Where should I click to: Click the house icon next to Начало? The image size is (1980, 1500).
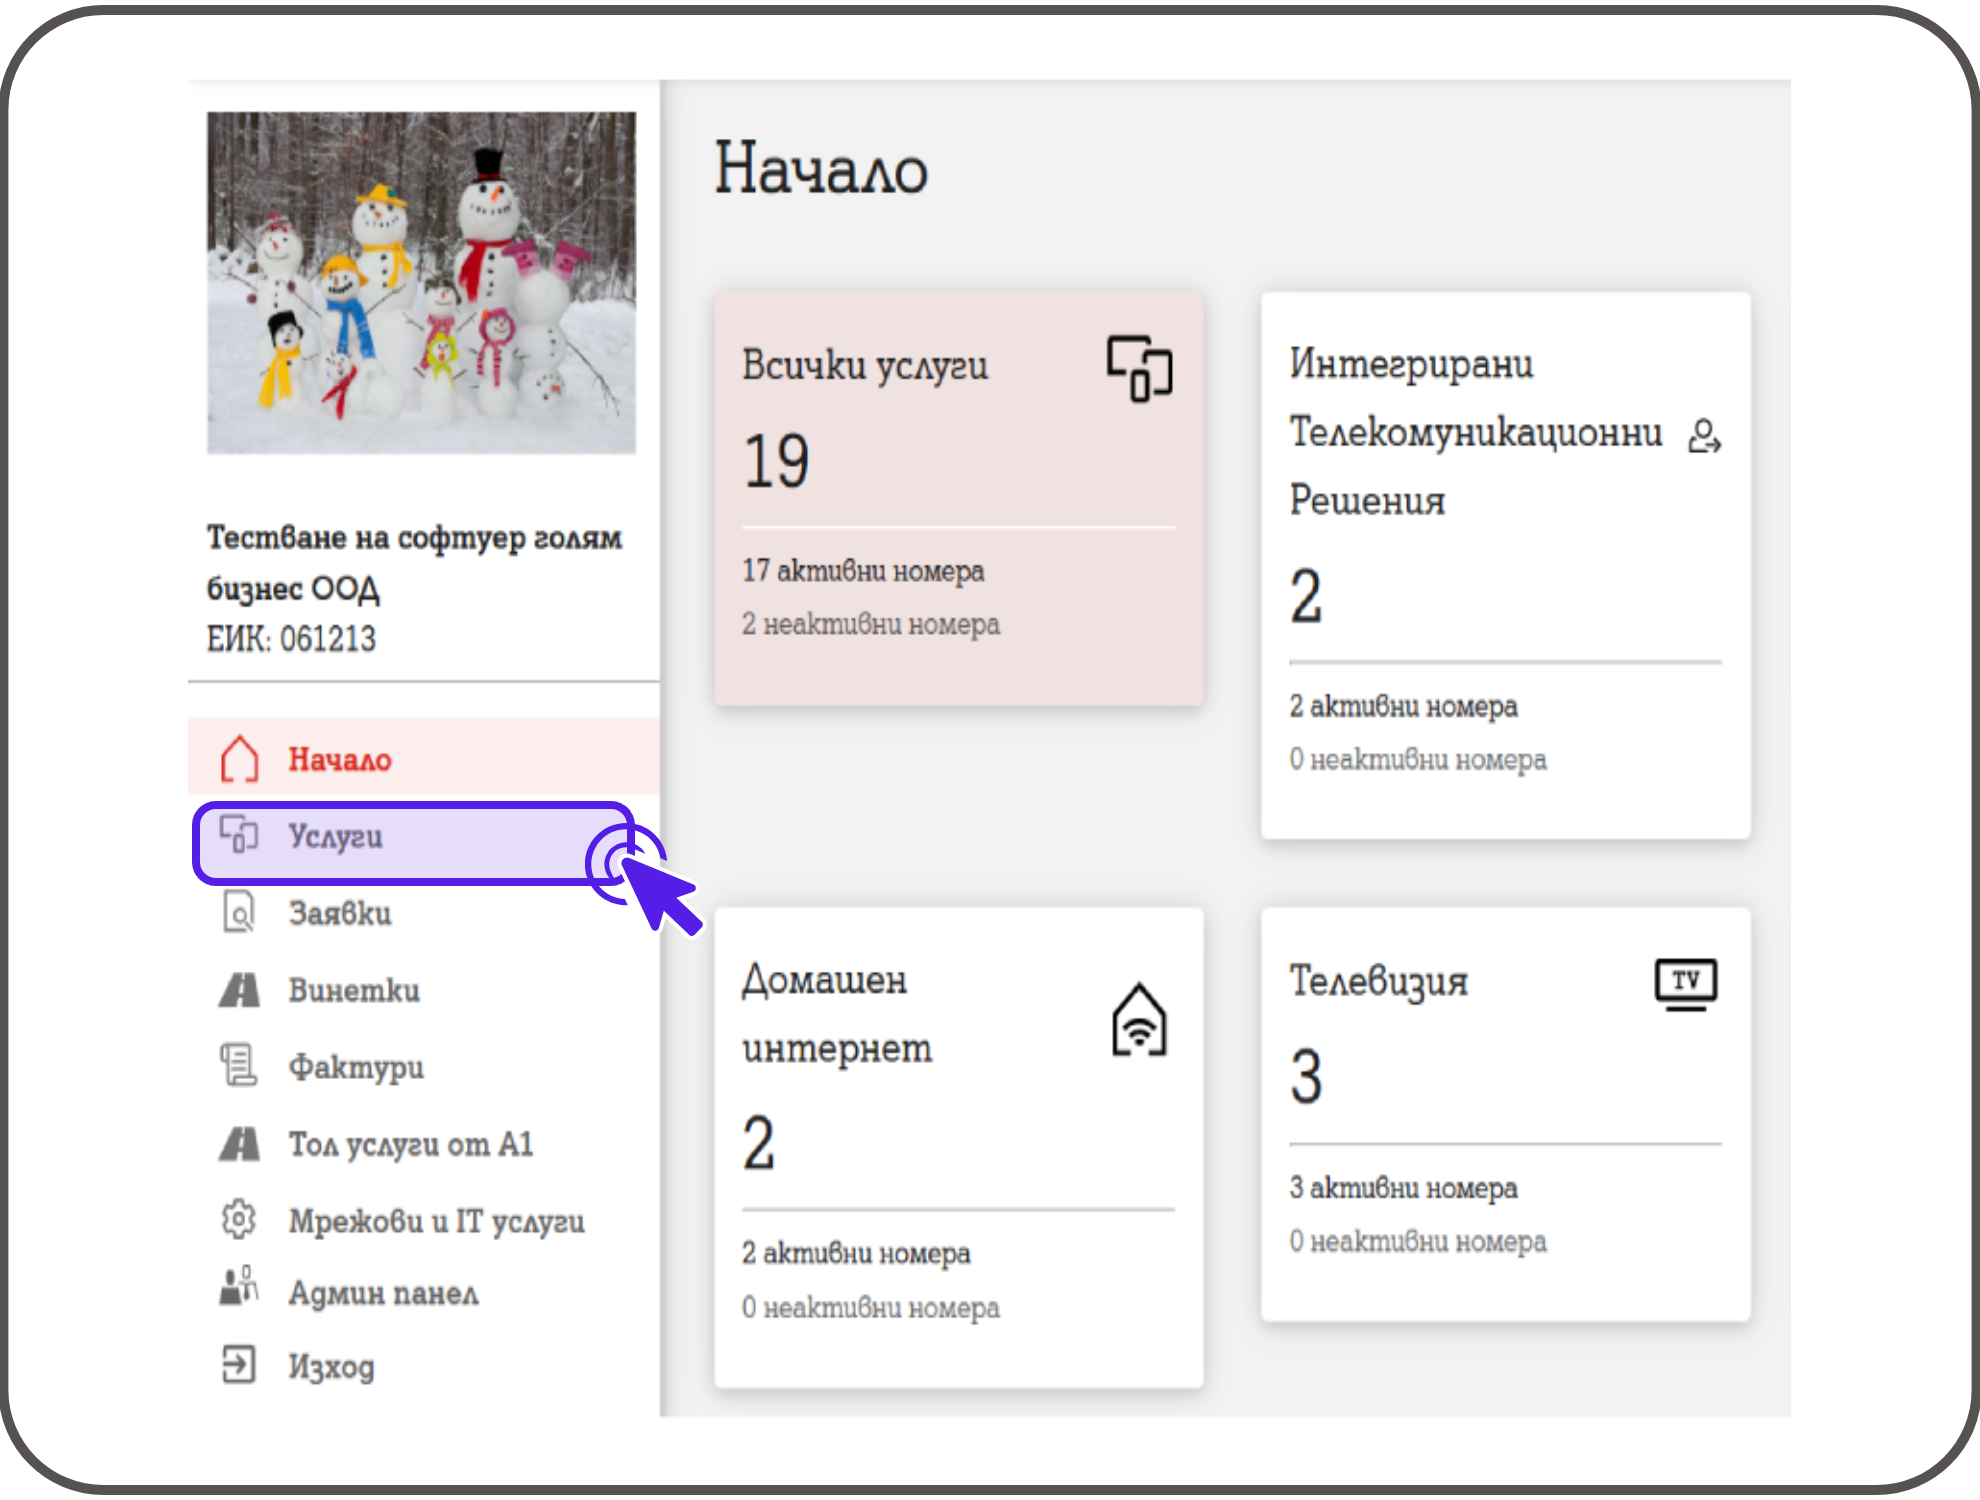(x=239, y=759)
